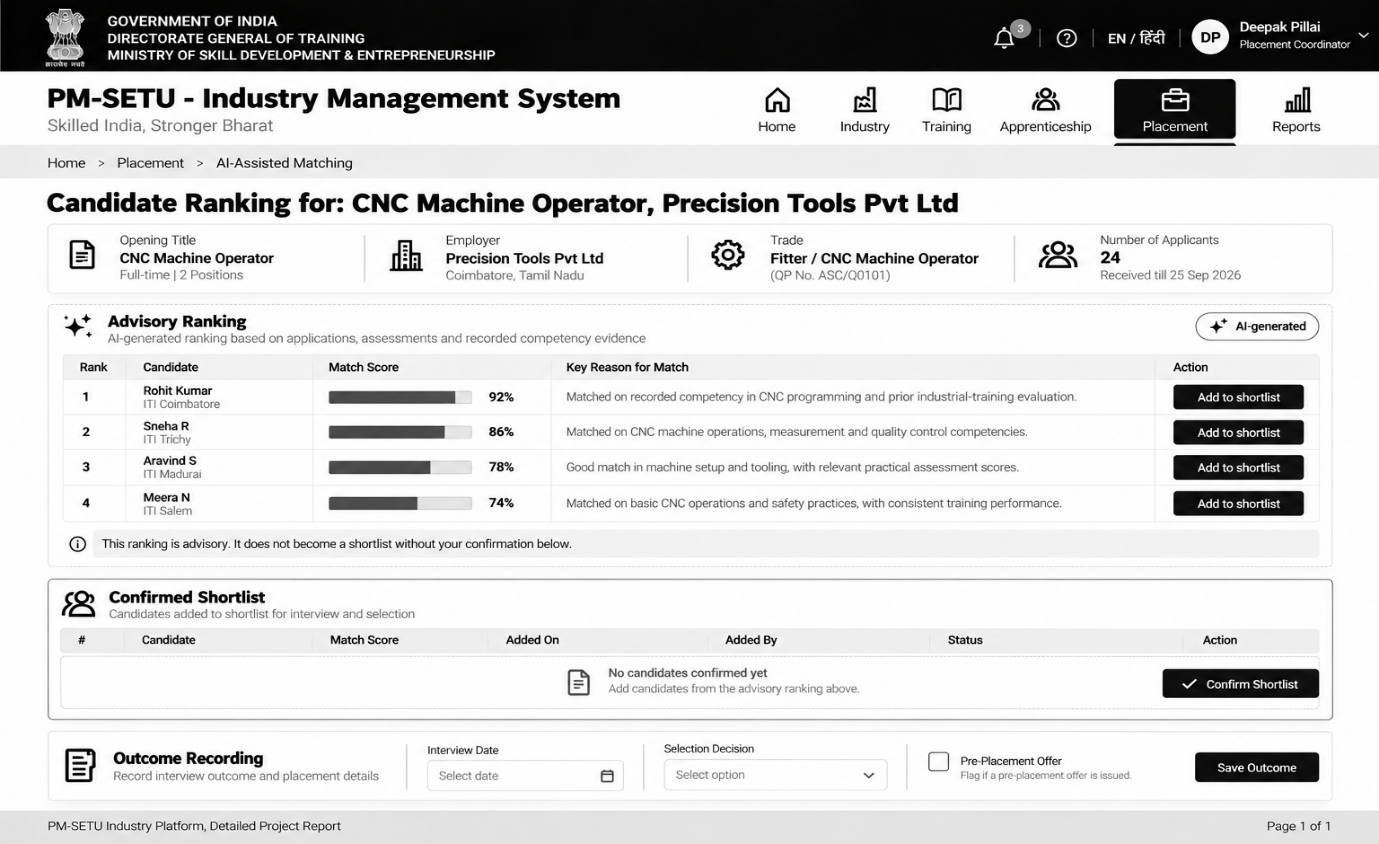Click the Confirm Shortlist button
The height and width of the screenshot is (844, 1379).
(x=1240, y=684)
